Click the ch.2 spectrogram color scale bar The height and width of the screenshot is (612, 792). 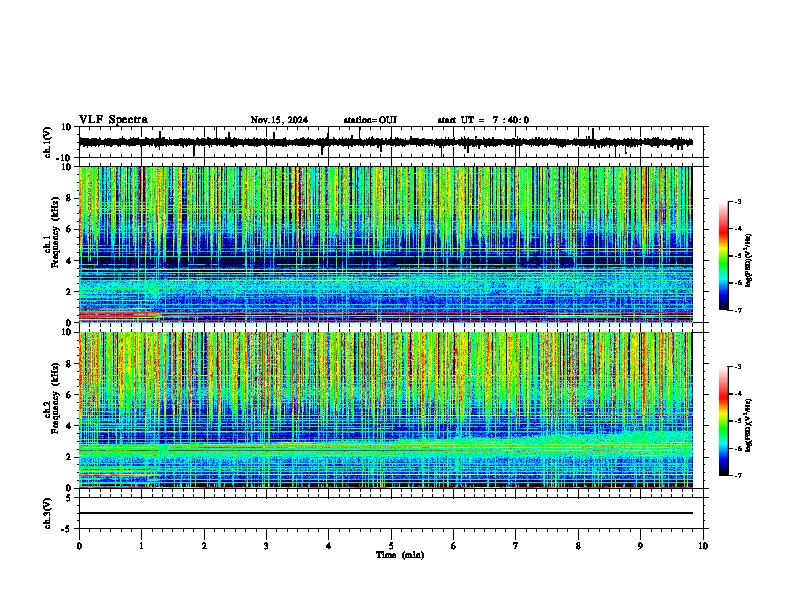coord(724,421)
